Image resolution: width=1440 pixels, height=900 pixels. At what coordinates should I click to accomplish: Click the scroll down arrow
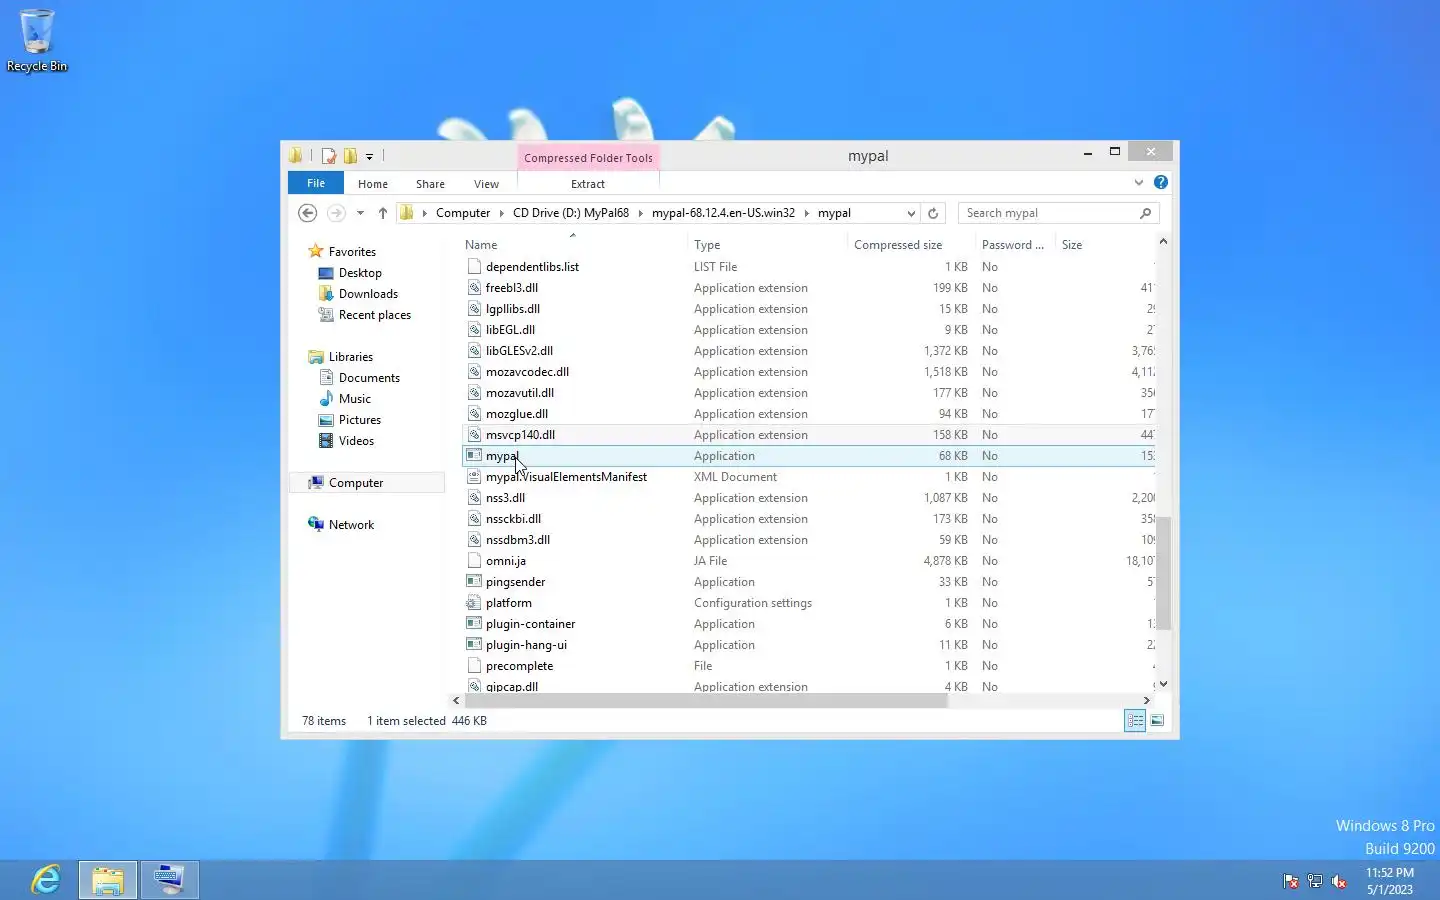coord(1162,684)
